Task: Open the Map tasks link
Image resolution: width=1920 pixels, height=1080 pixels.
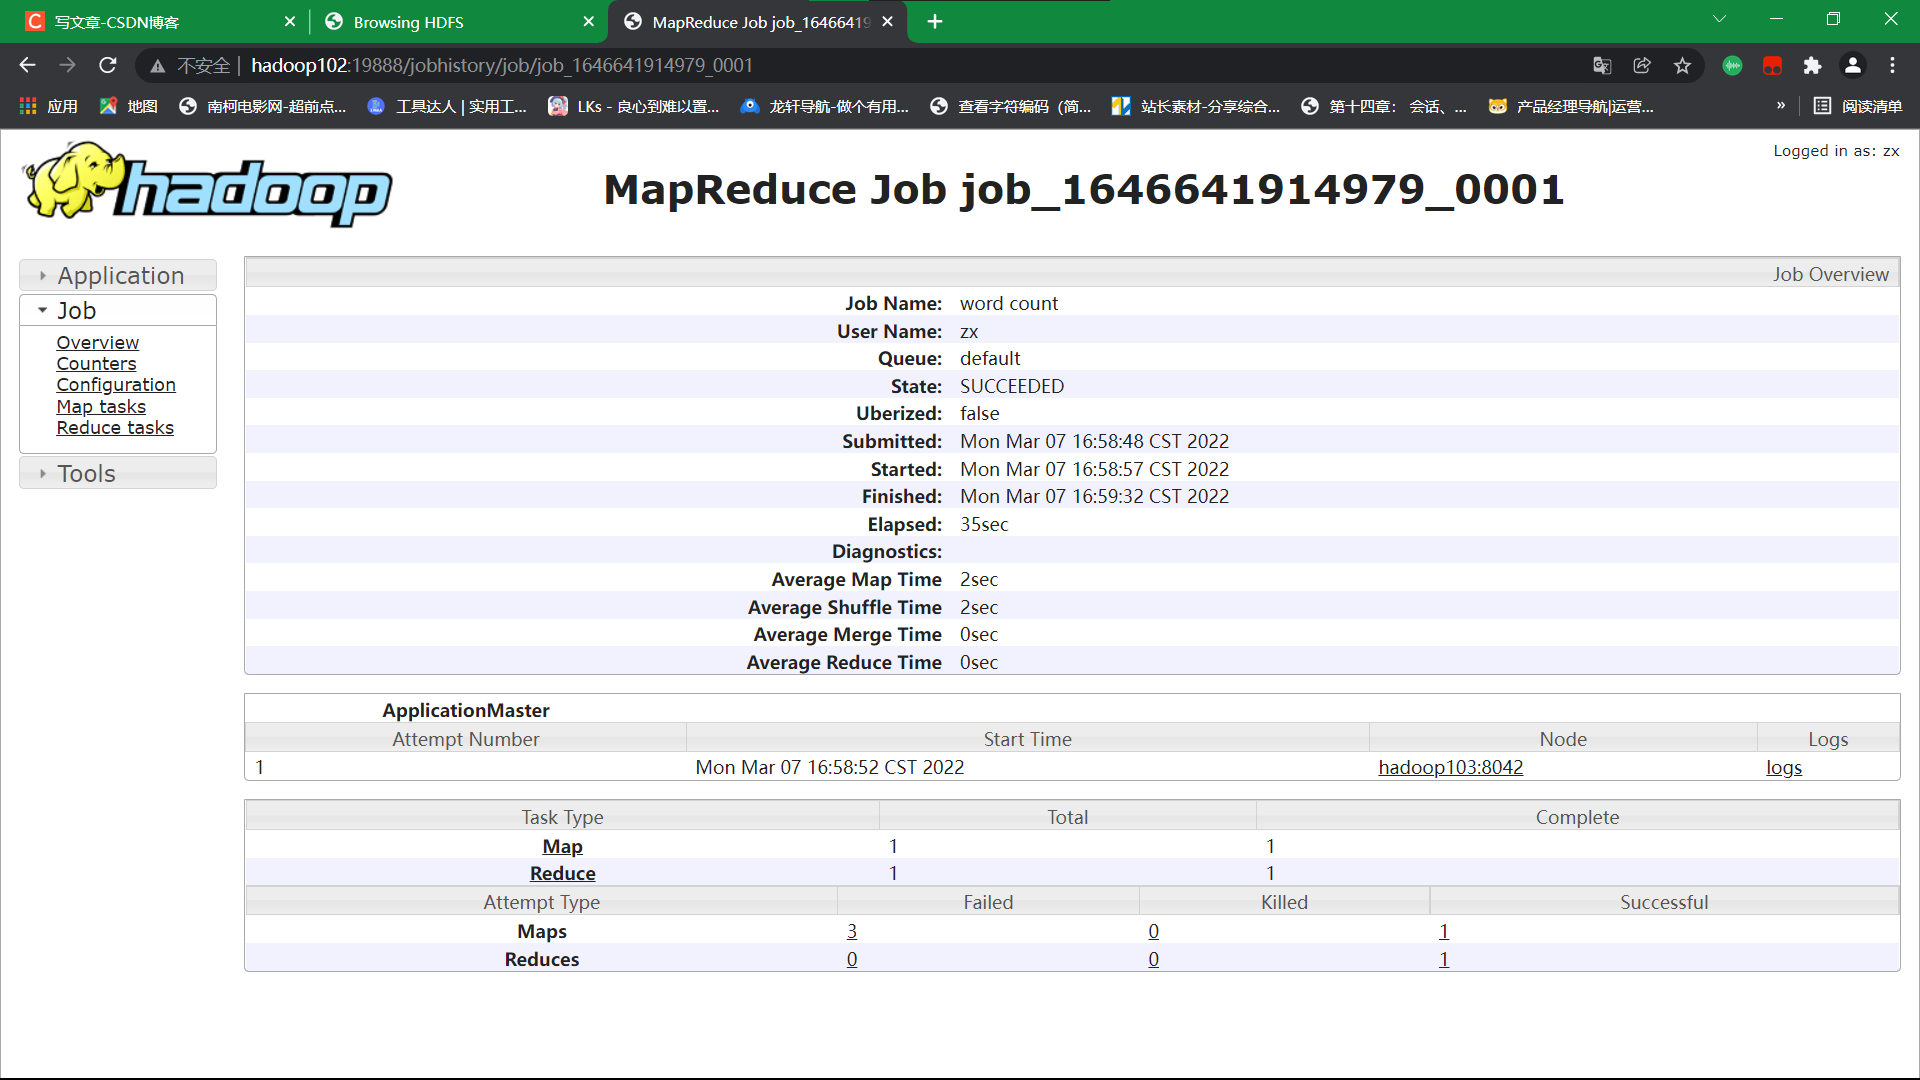Action: pos(101,407)
